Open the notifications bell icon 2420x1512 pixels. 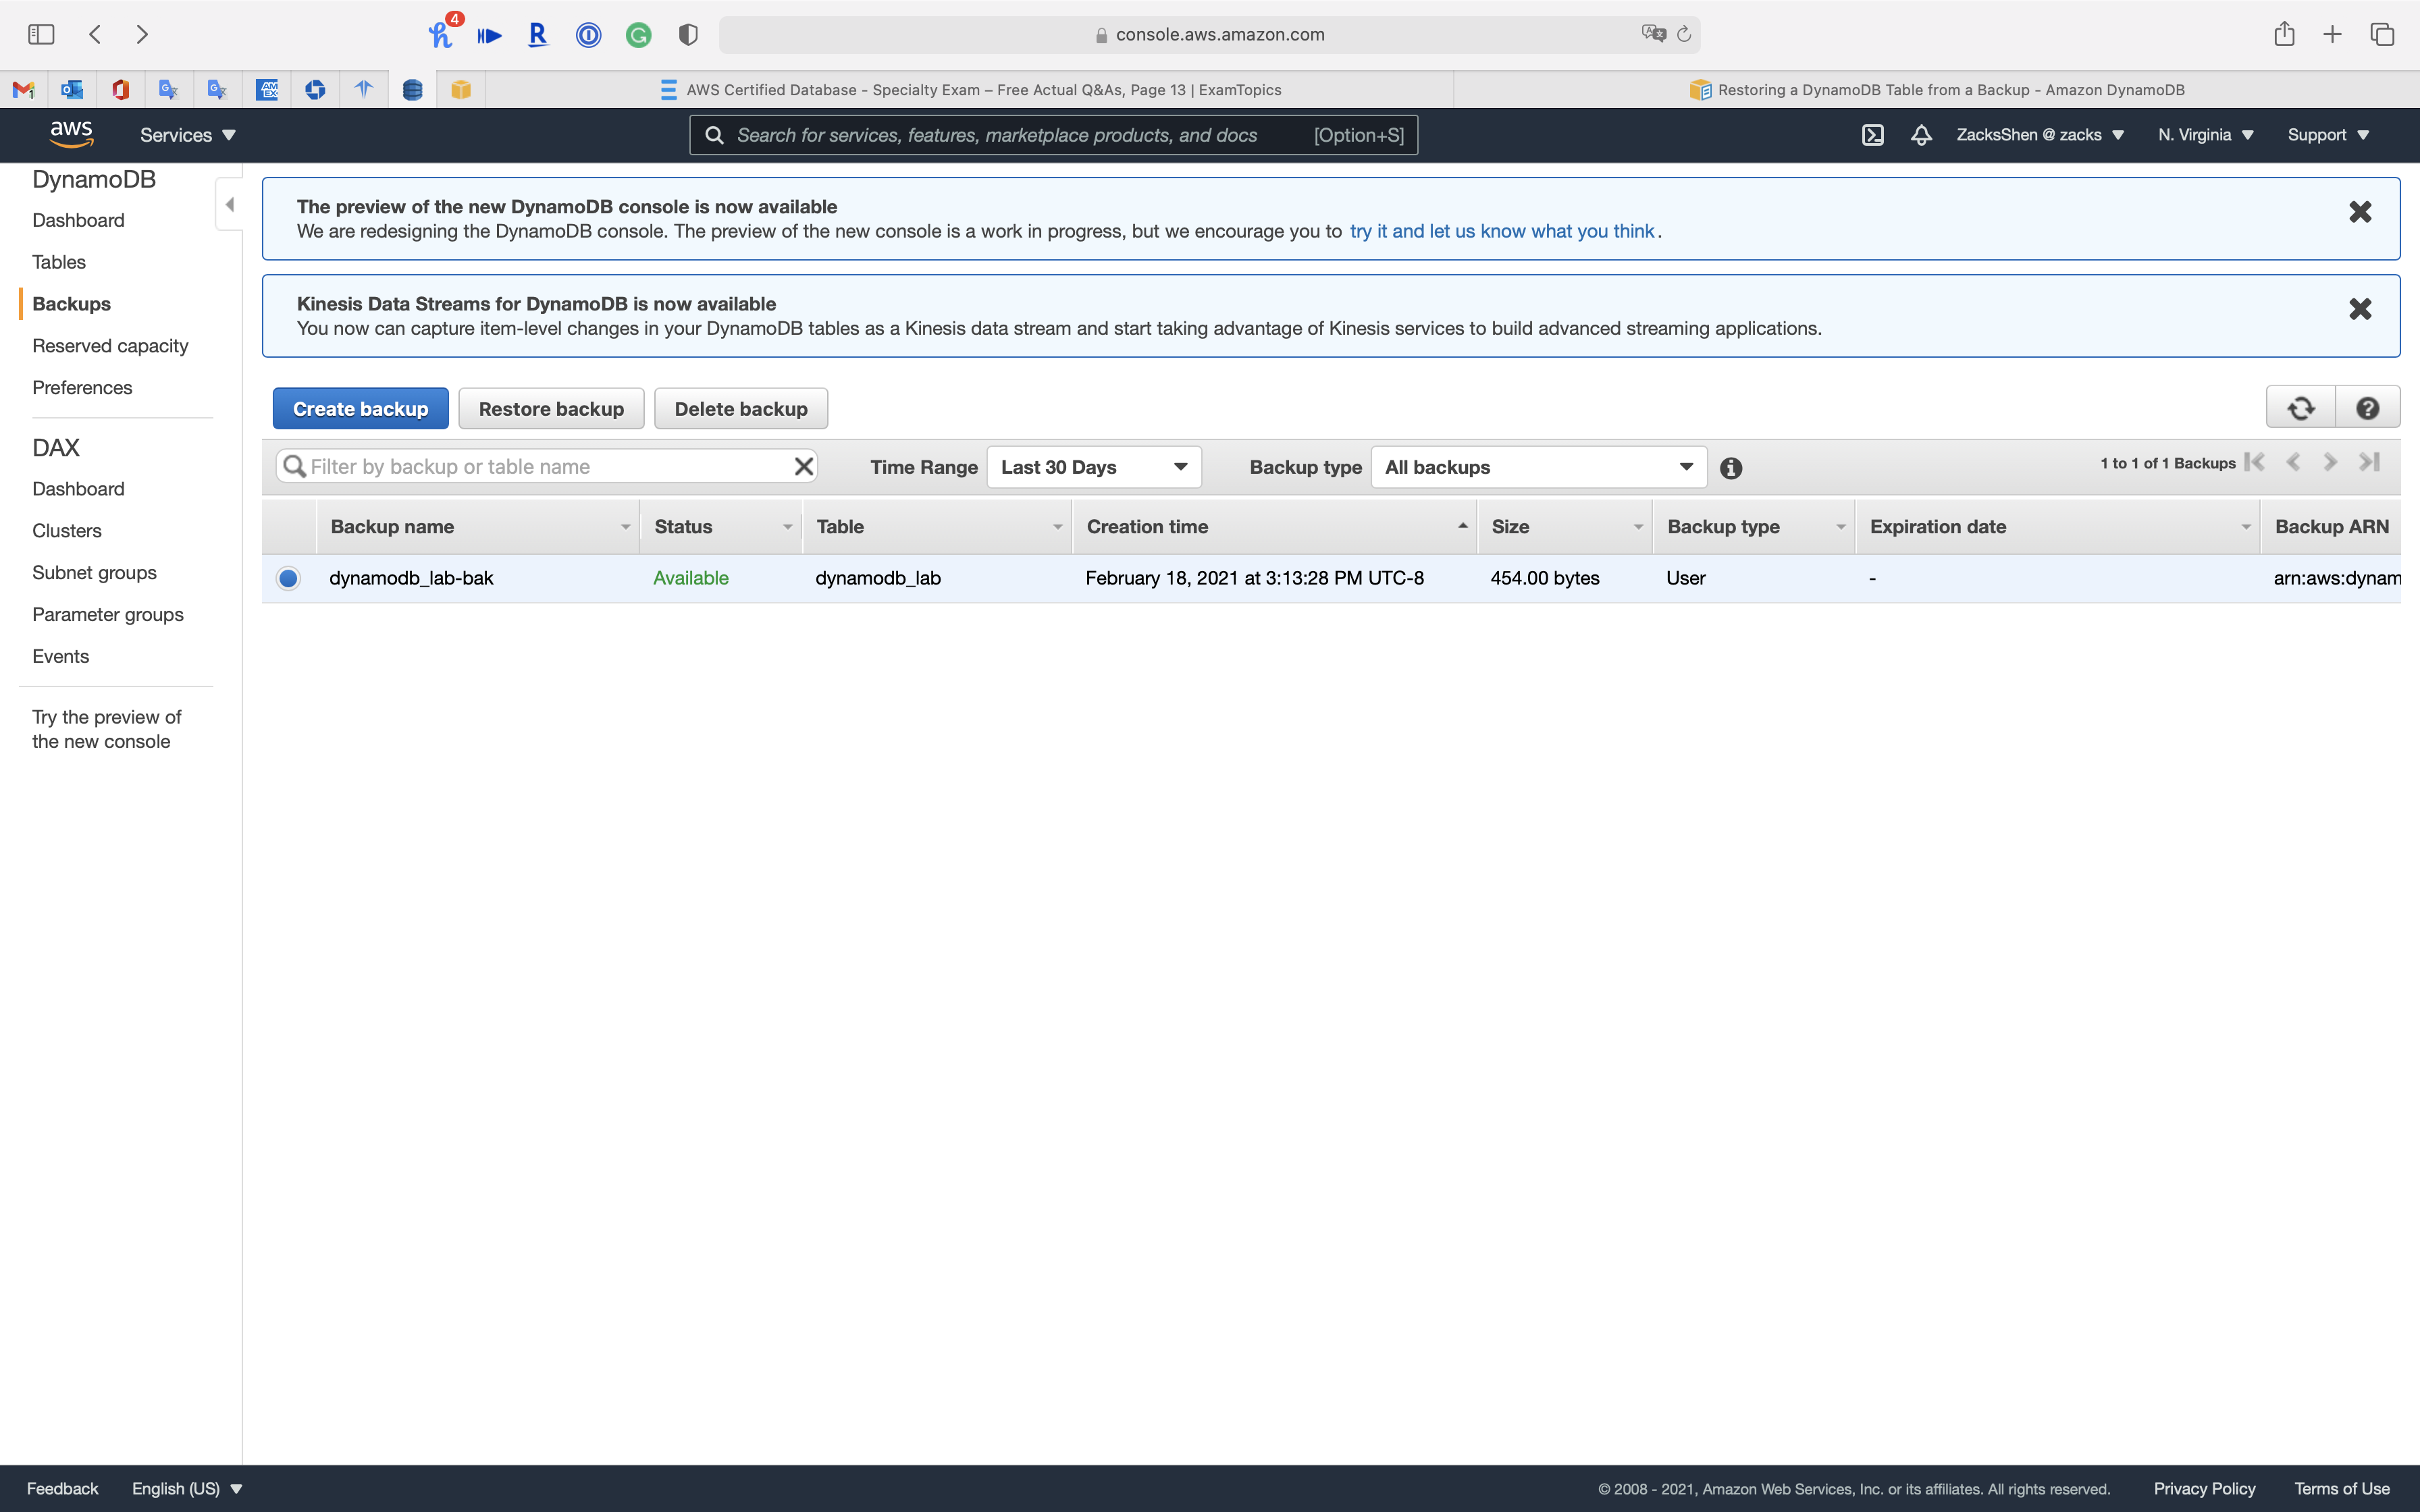click(1921, 135)
